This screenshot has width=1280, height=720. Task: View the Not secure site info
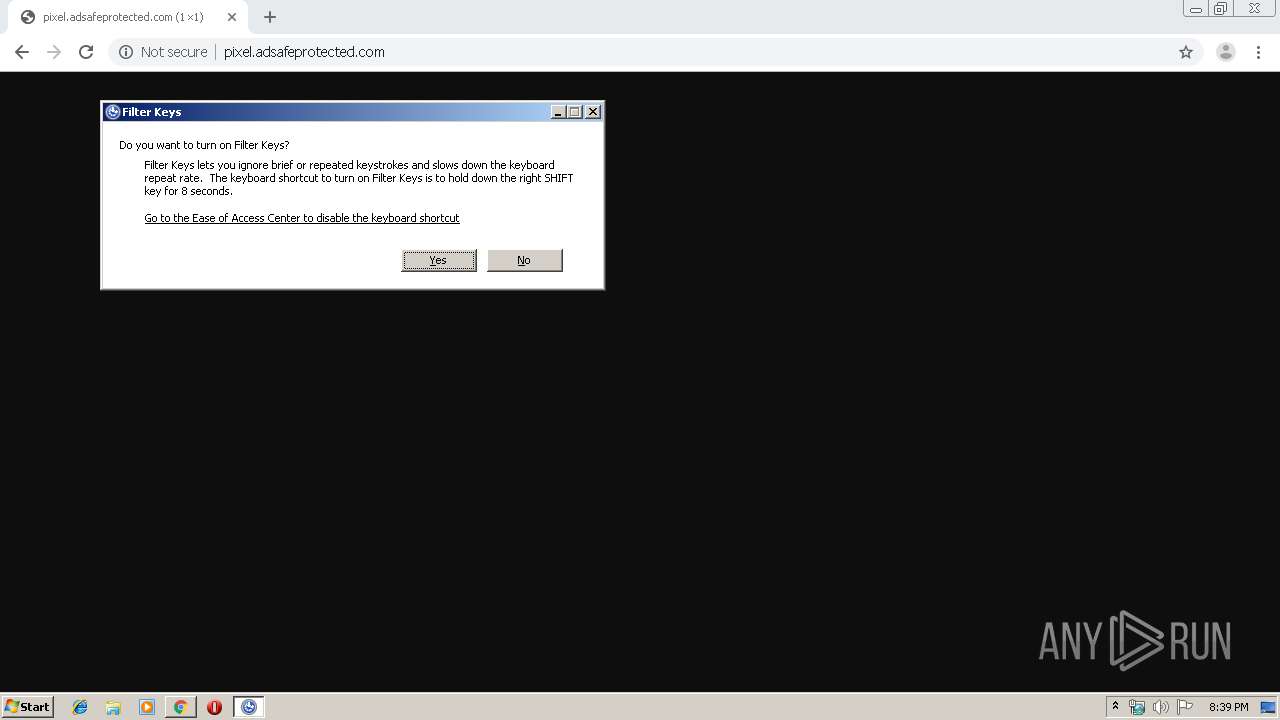[163, 52]
